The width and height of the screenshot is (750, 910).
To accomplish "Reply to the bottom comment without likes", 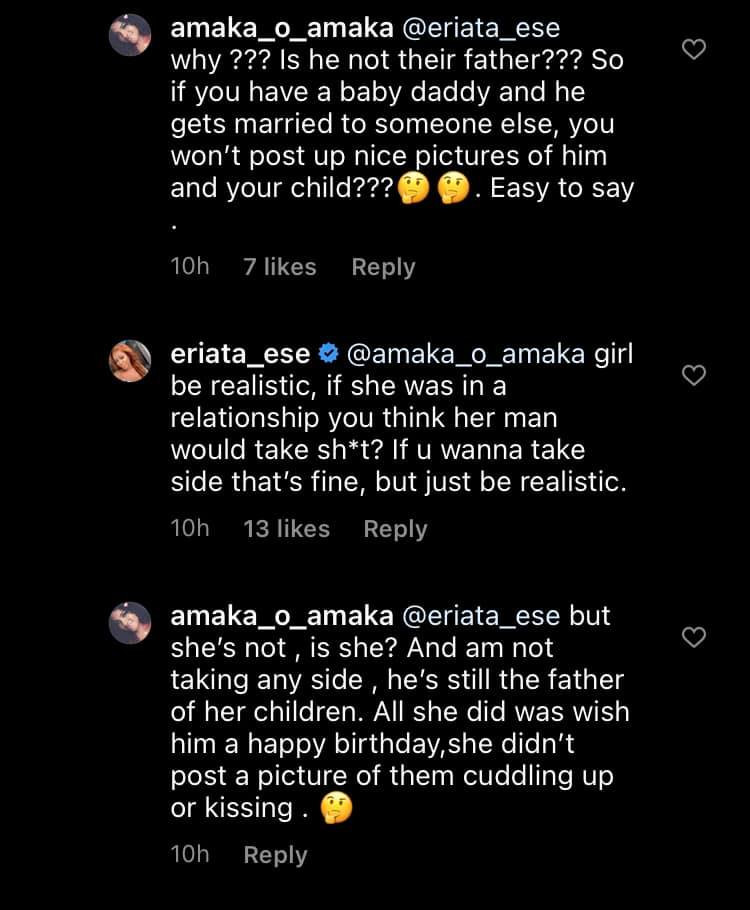I will [275, 855].
